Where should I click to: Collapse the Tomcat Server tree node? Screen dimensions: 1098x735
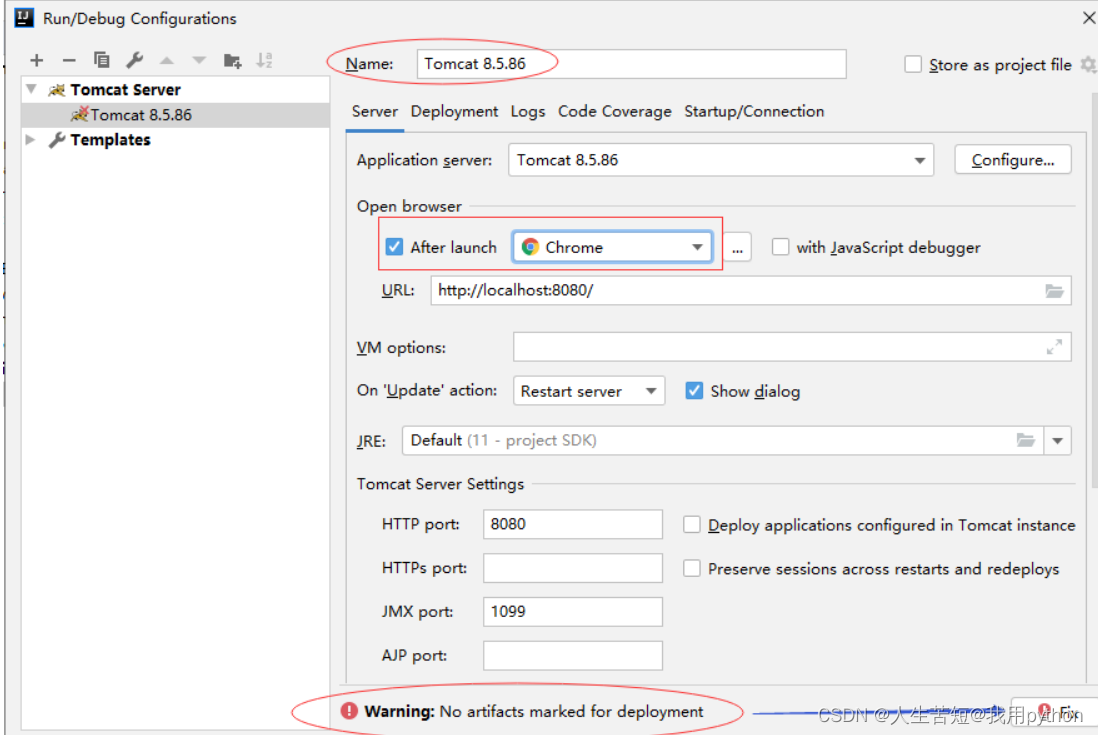(x=32, y=90)
